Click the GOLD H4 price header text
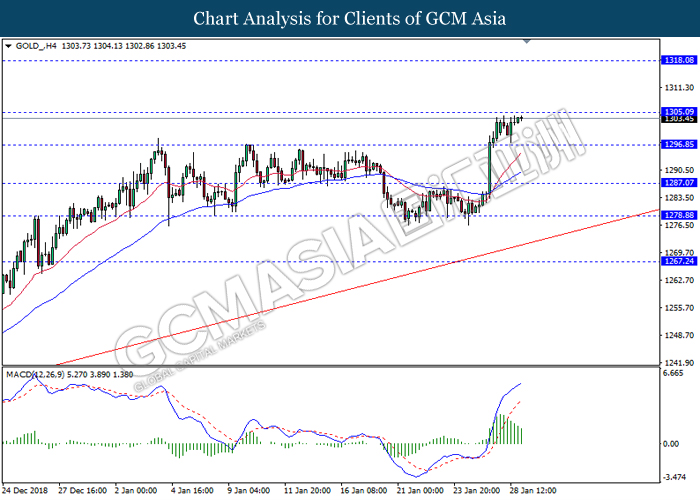Screen dimensions: 700x500 [101, 46]
